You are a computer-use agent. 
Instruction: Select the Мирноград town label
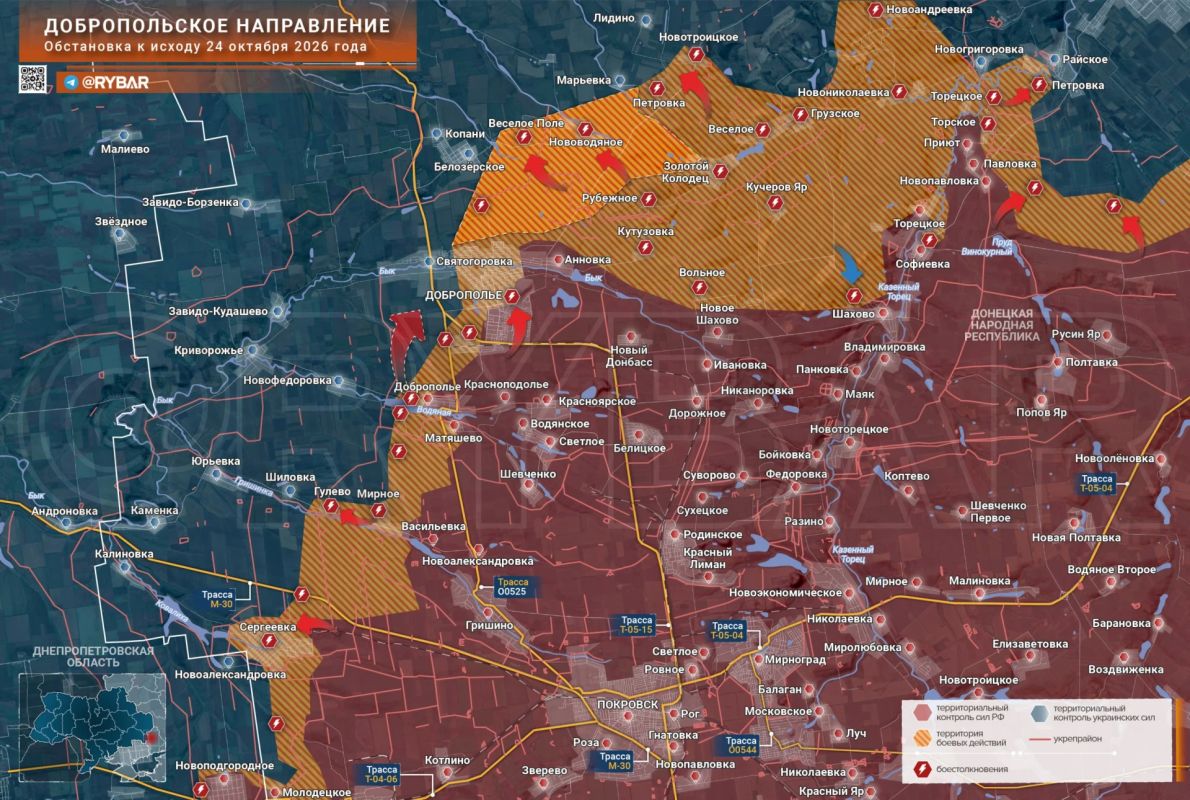tap(795, 660)
